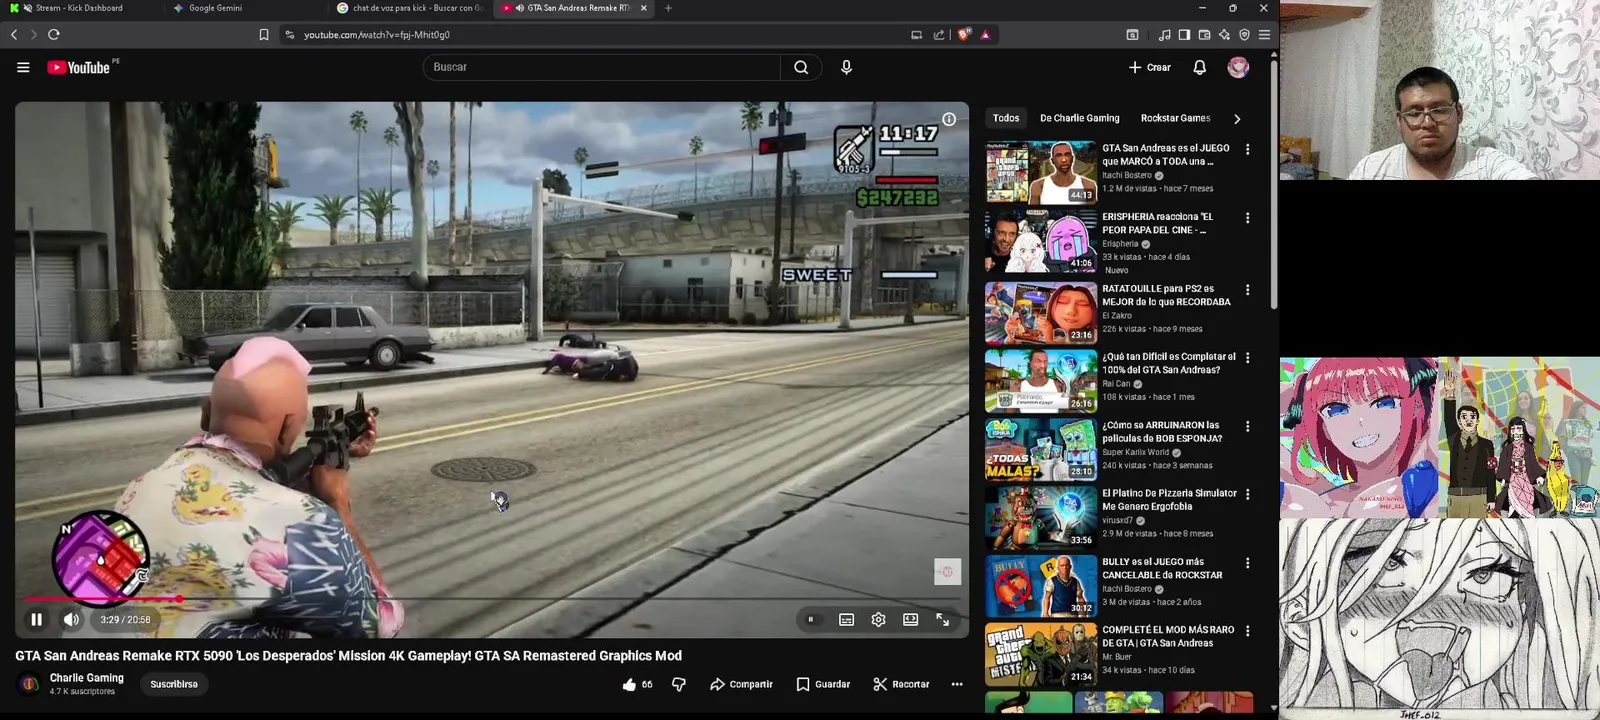
Task: Share the video via Compartir
Action: click(x=741, y=684)
